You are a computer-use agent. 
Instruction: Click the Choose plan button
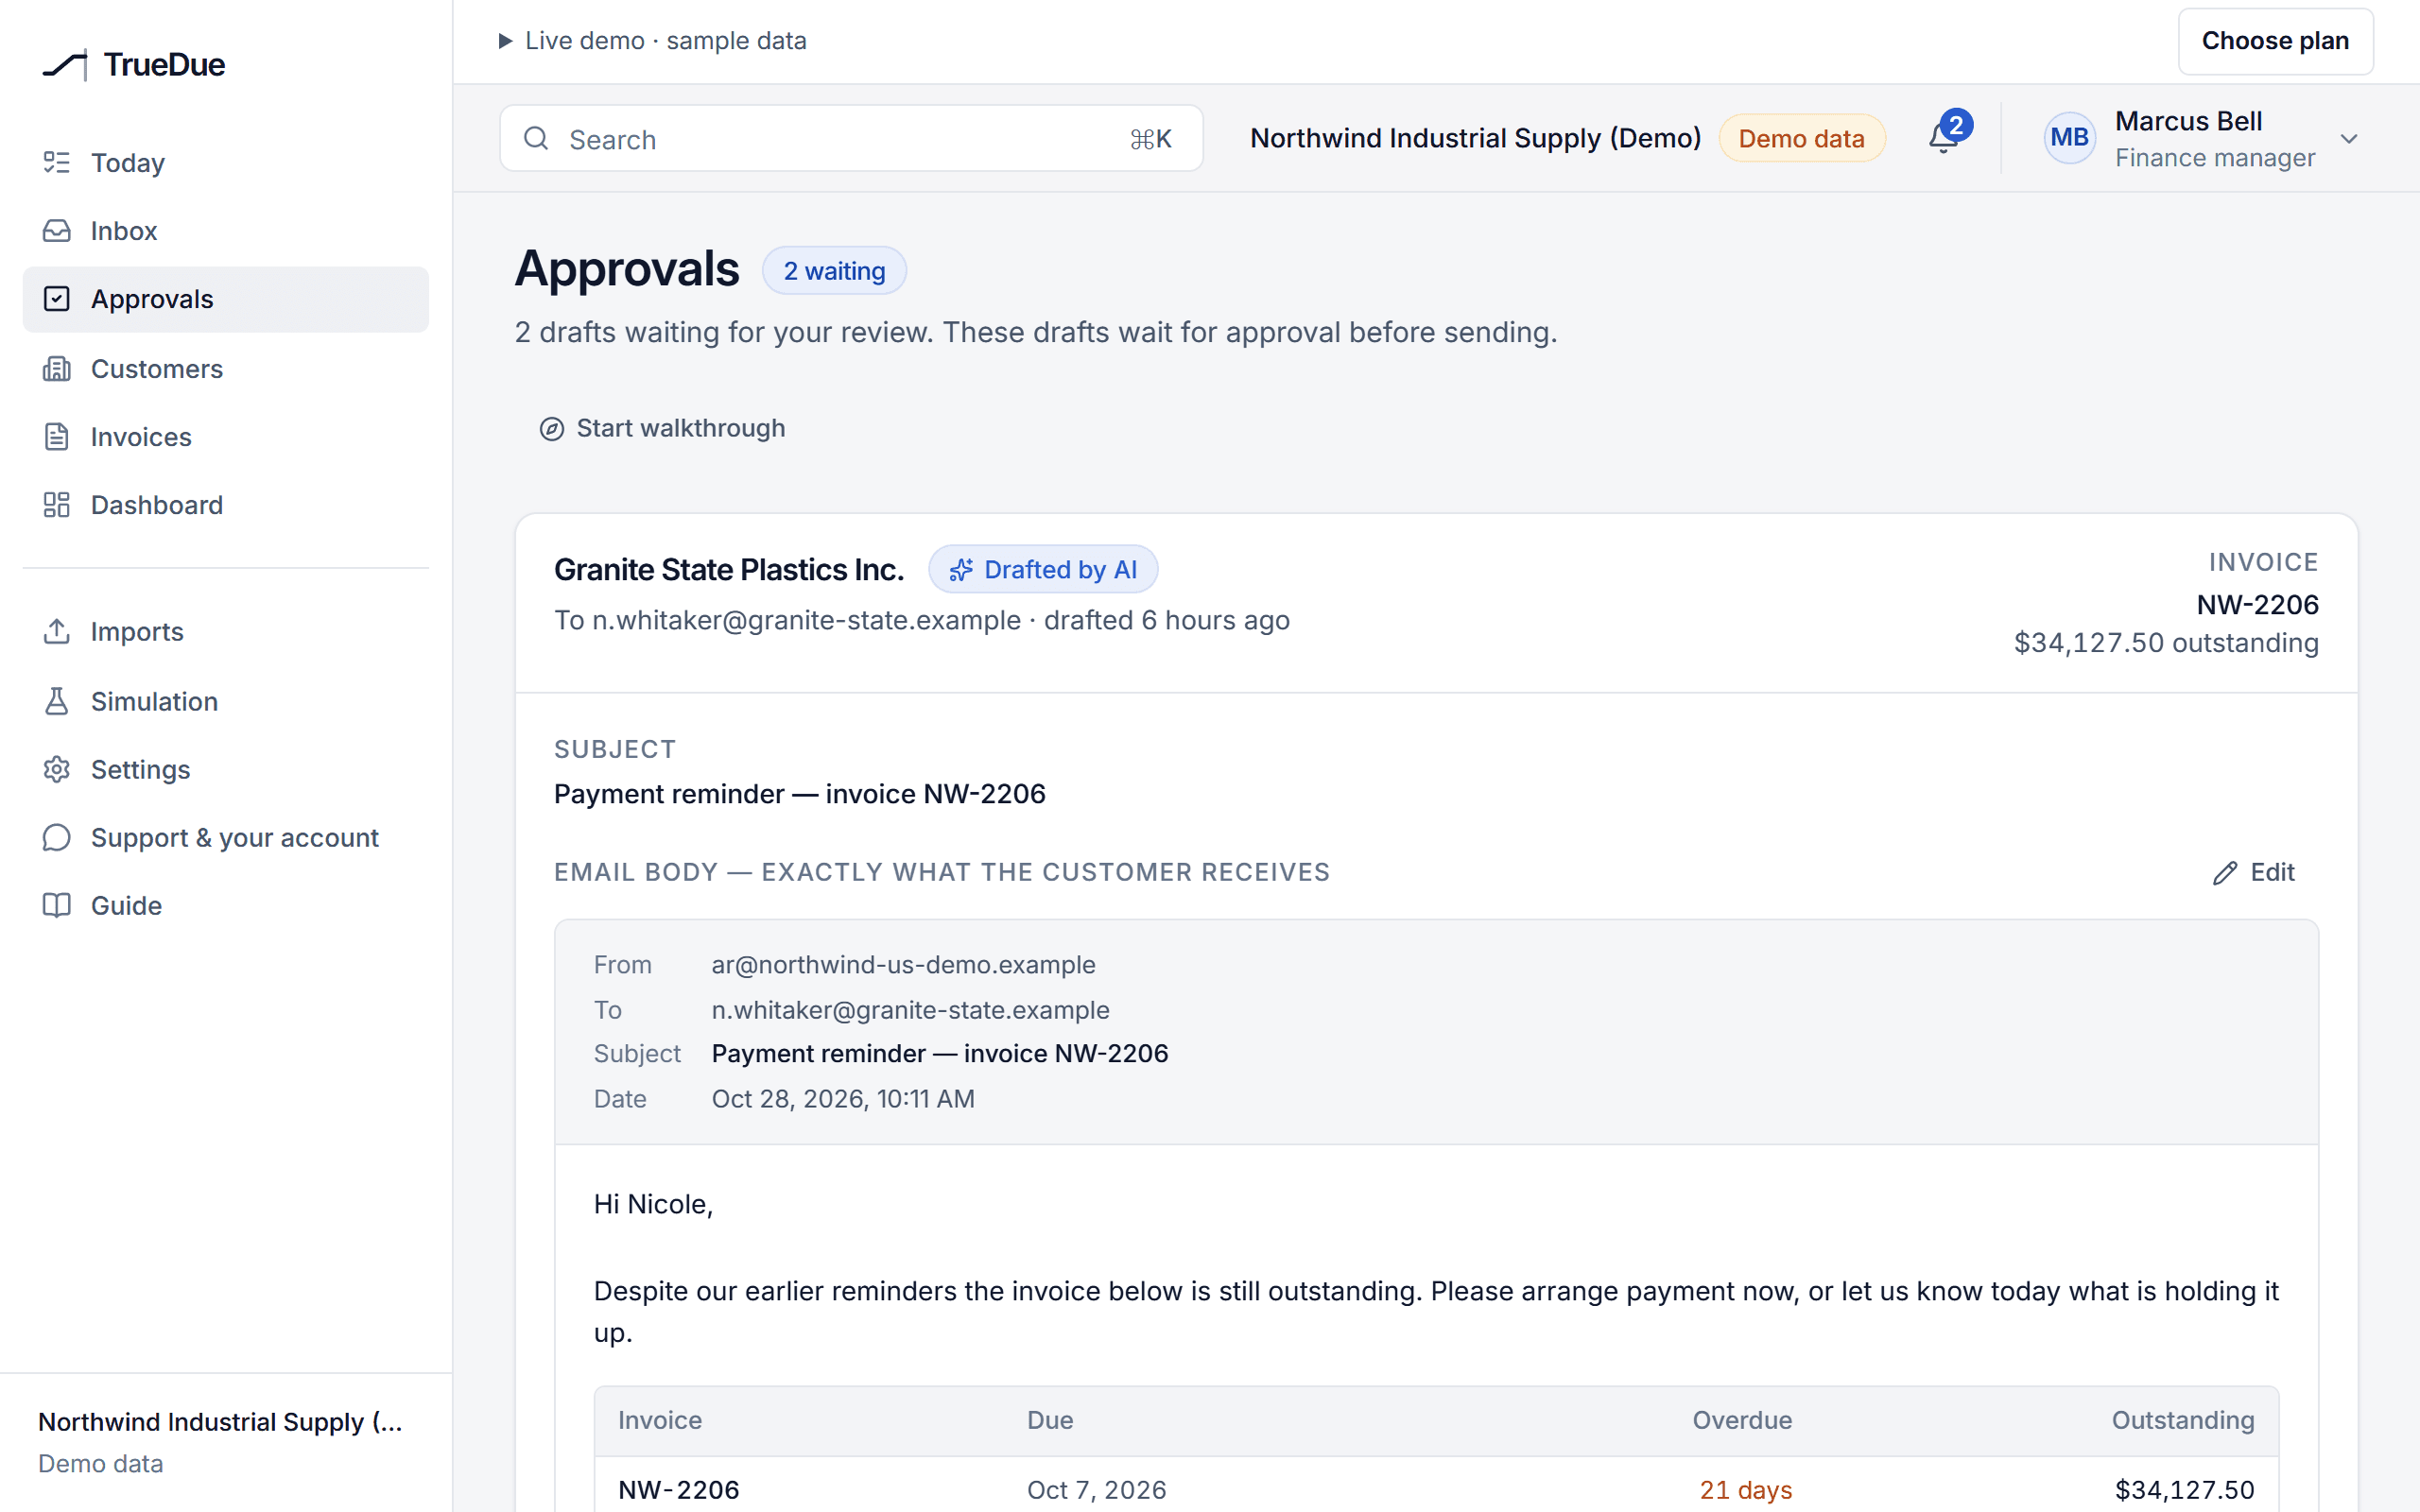[2275, 41]
